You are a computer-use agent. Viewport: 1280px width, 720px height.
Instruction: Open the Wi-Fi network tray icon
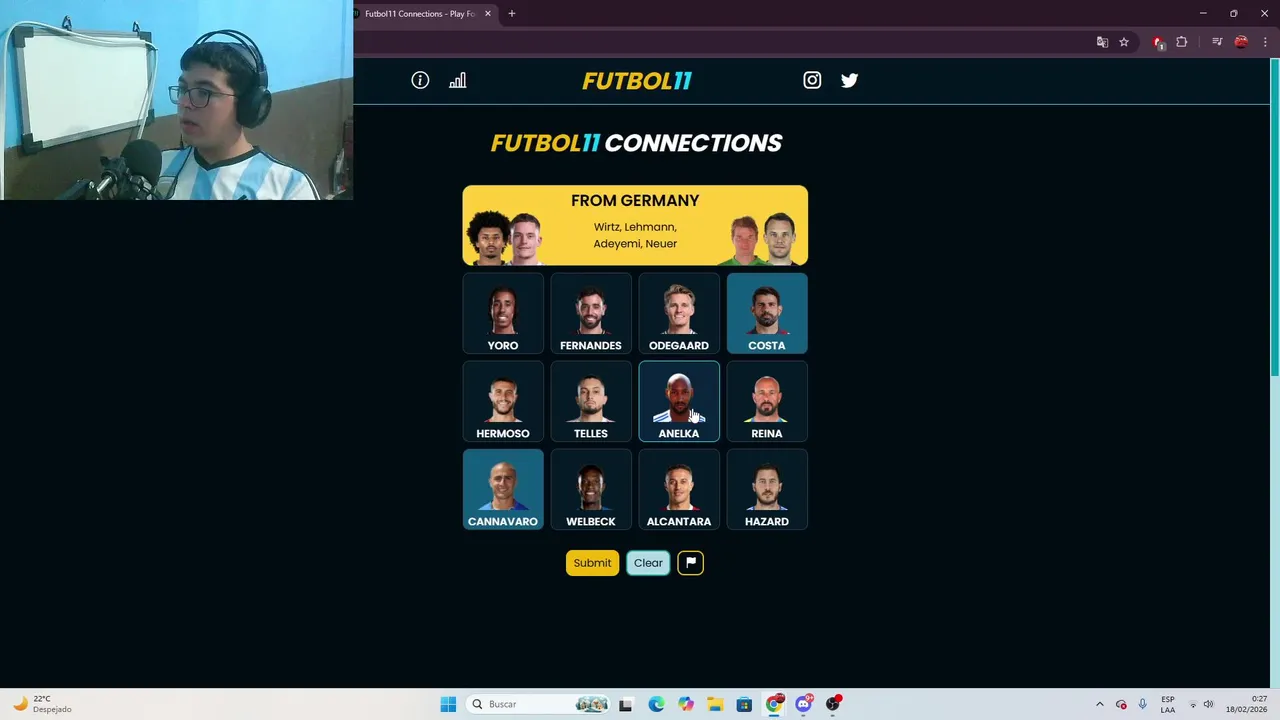click(1192, 704)
